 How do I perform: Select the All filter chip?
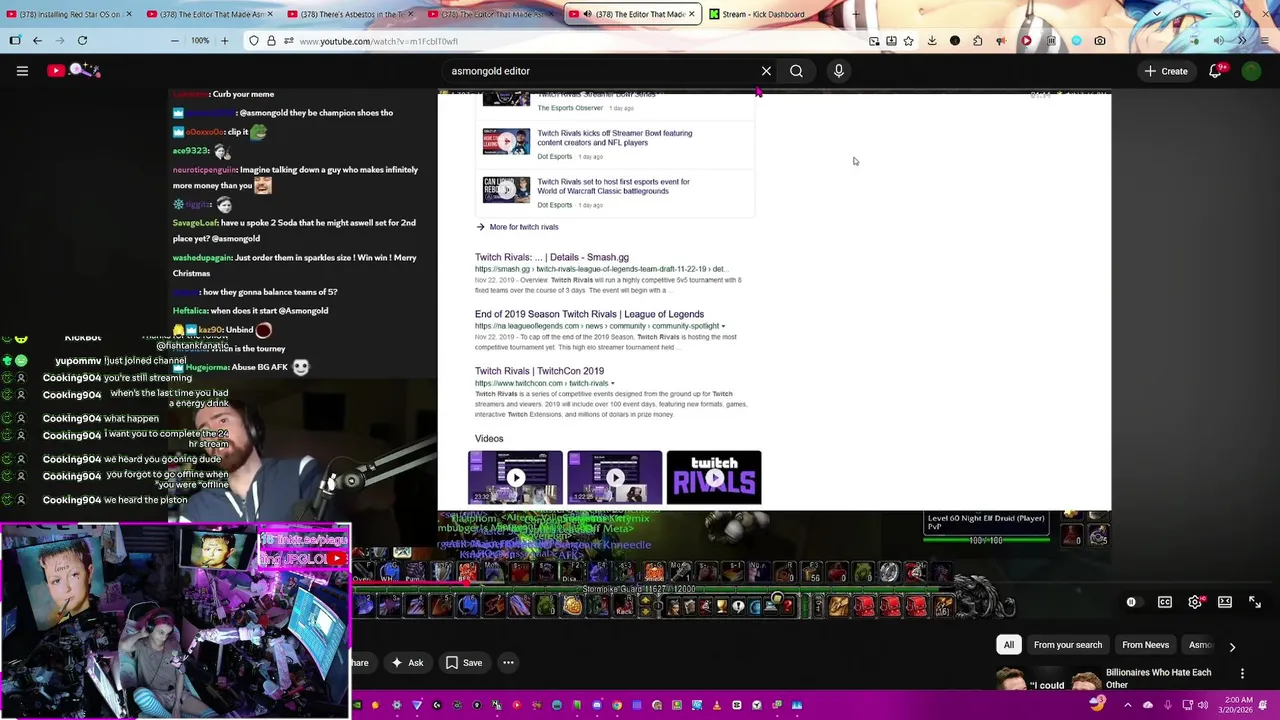tap(1009, 645)
